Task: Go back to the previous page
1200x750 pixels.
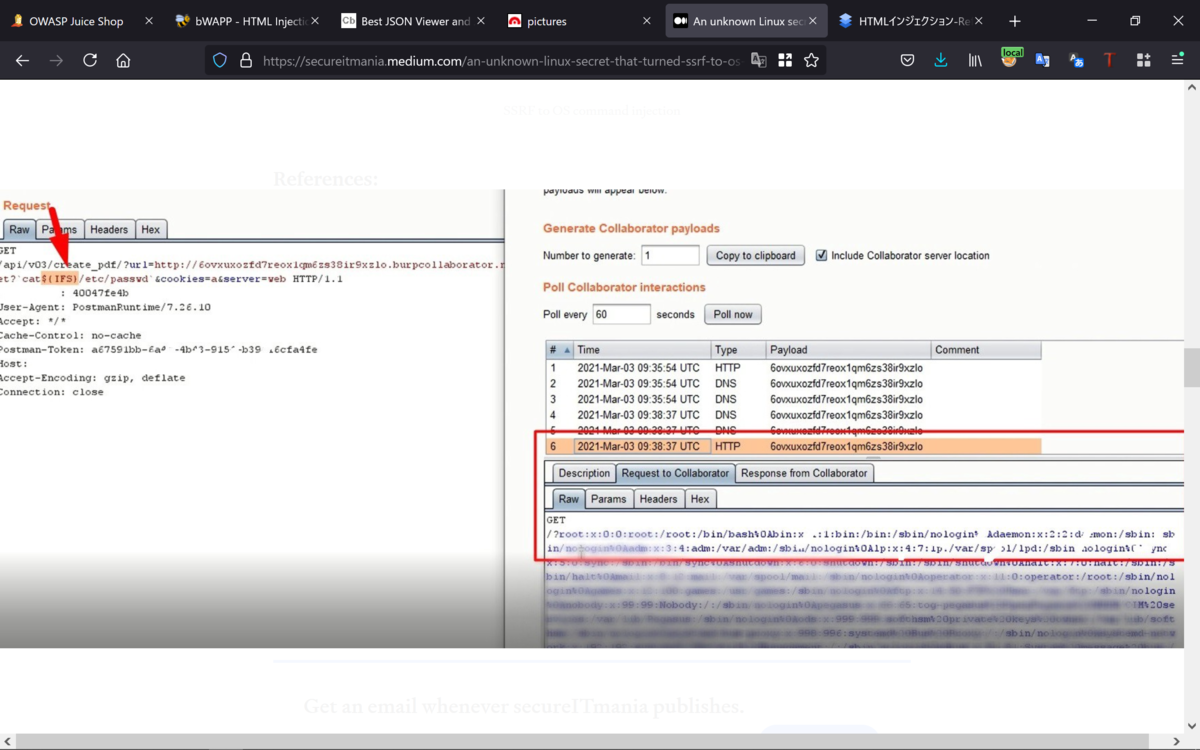Action: click(22, 60)
